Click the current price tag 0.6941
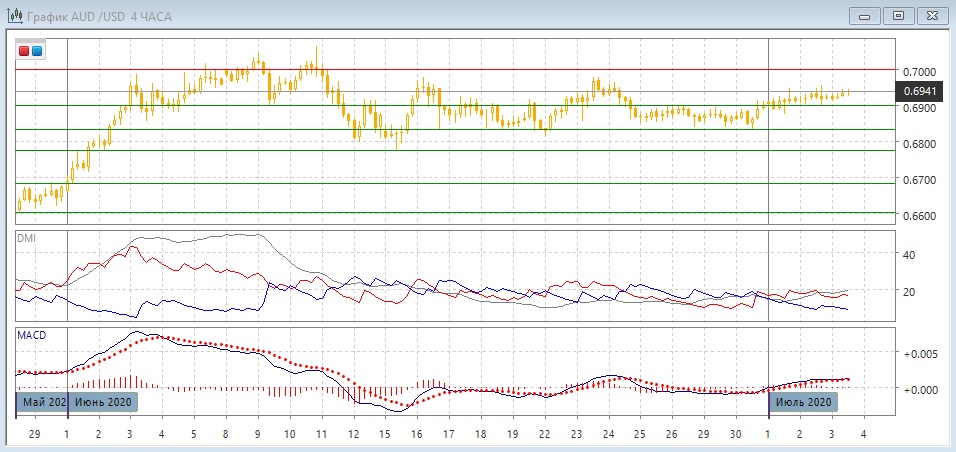 920,91
